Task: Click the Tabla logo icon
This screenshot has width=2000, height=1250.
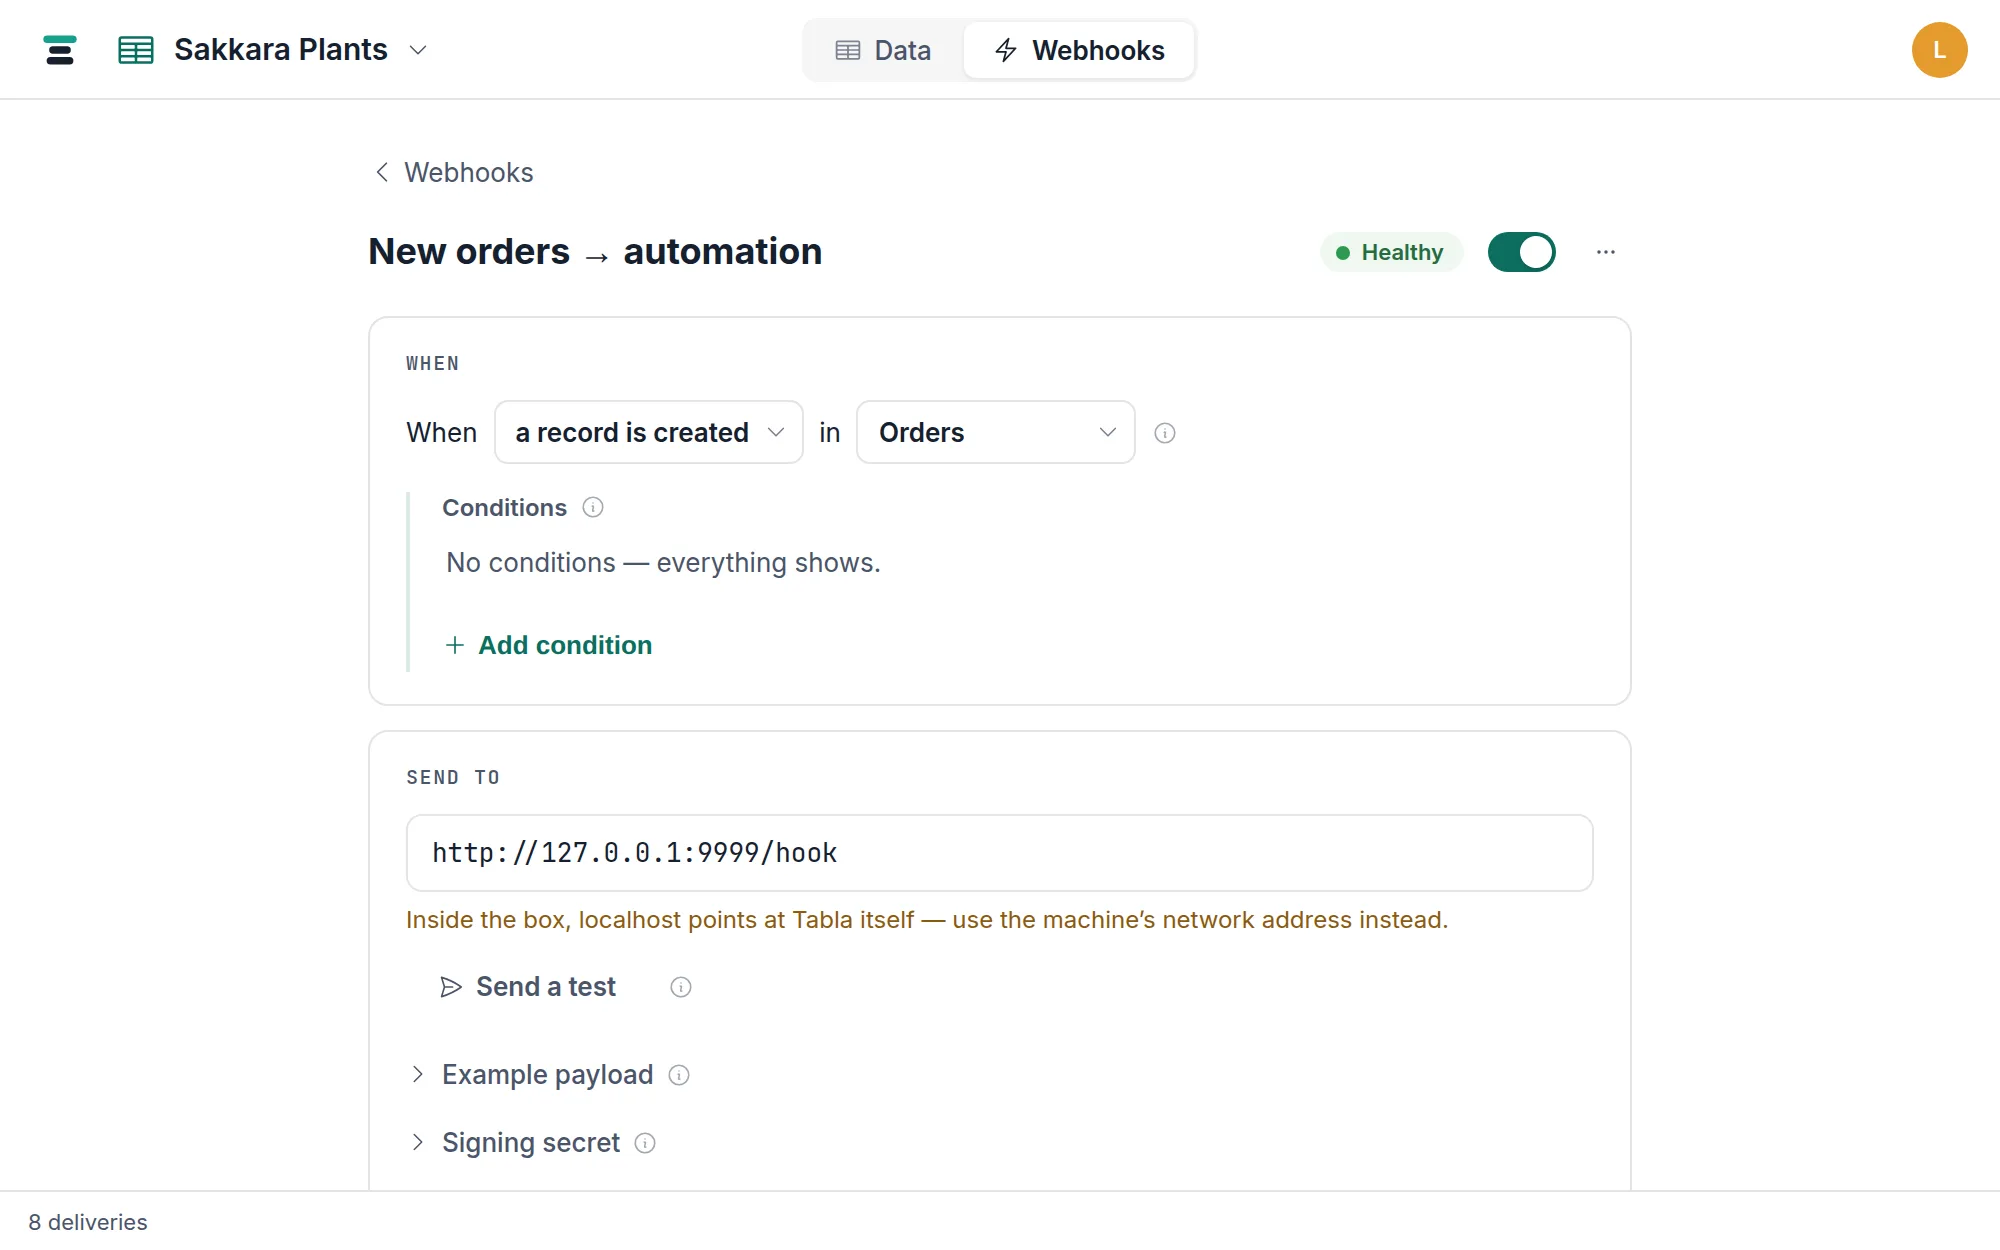Action: pyautogui.click(x=60, y=50)
